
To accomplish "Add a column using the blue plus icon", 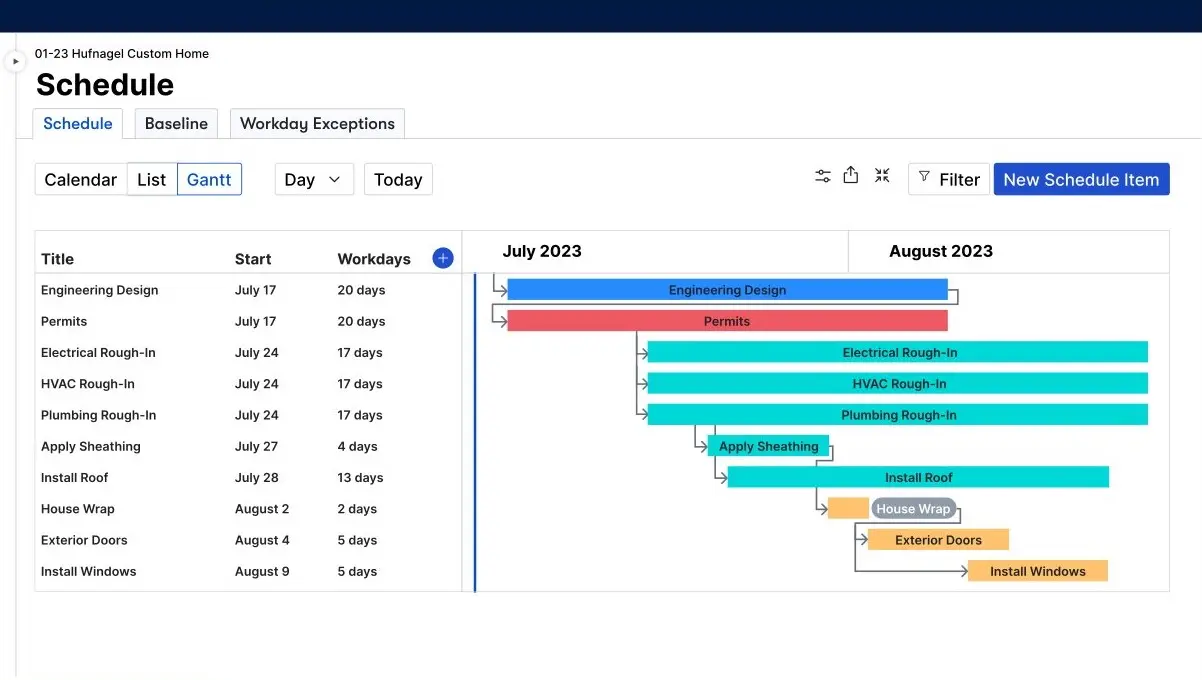I will click(x=442, y=257).
